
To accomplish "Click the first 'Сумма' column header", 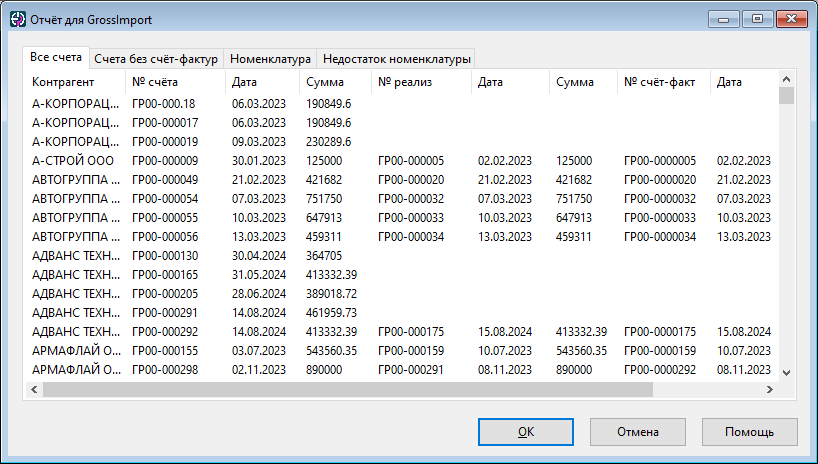I will (x=336, y=82).
